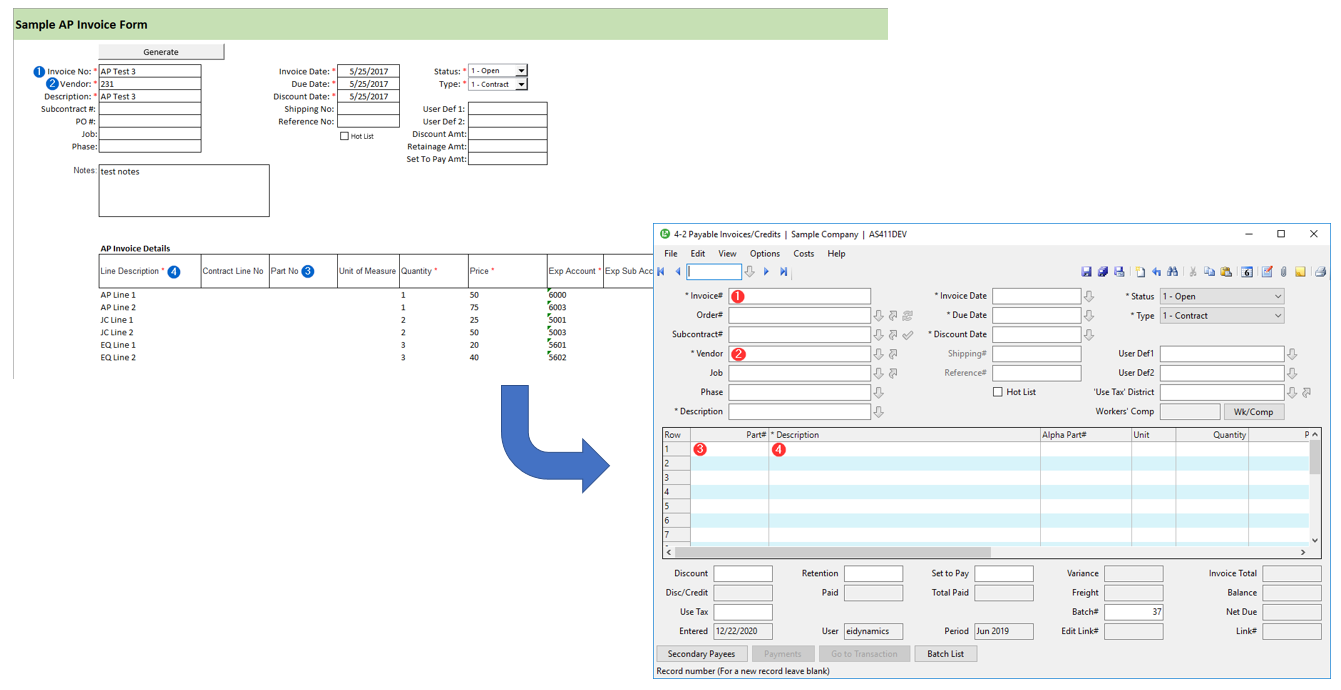Click the yellow sticky note icon

pos(1300,272)
